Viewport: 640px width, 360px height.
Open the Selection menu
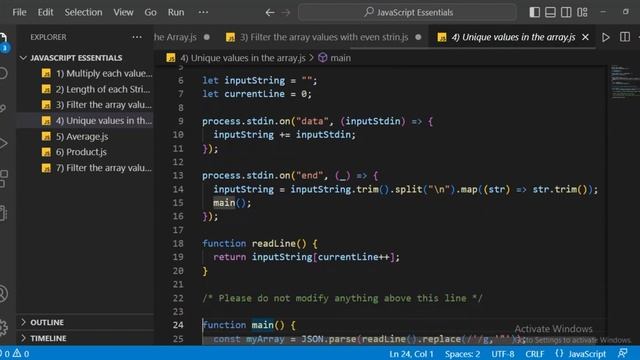tap(83, 12)
